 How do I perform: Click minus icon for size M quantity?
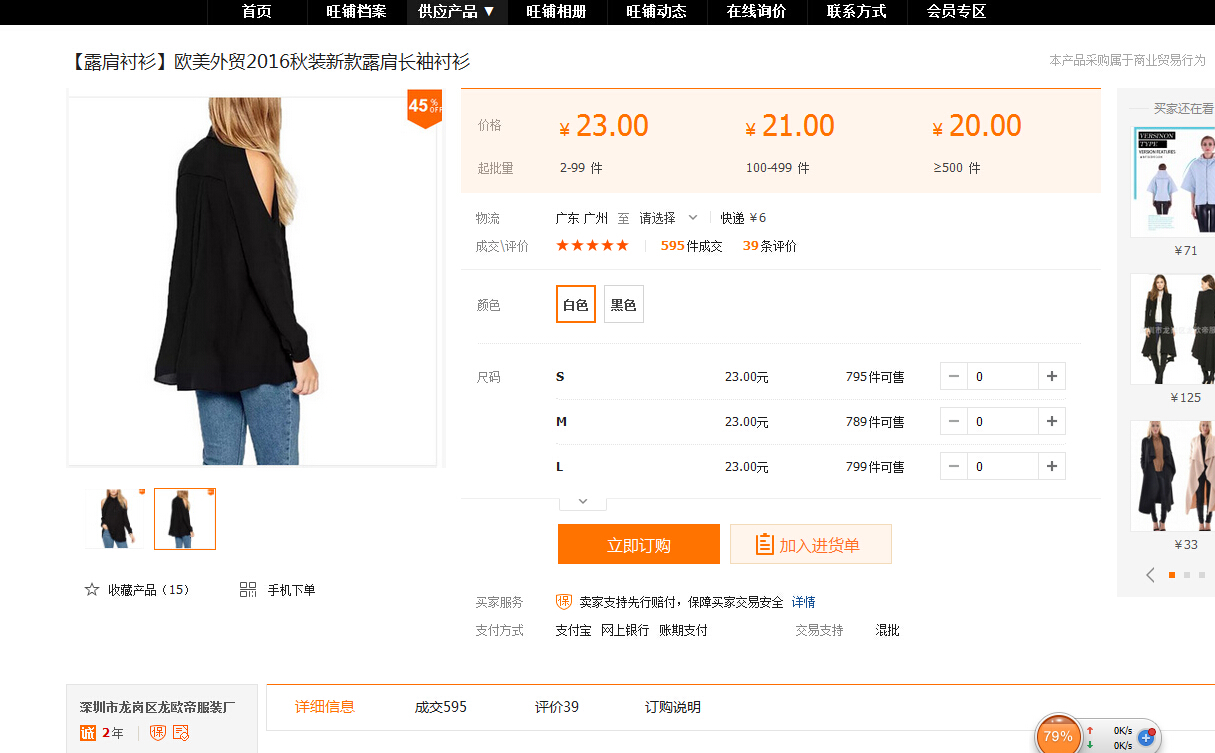(x=954, y=422)
